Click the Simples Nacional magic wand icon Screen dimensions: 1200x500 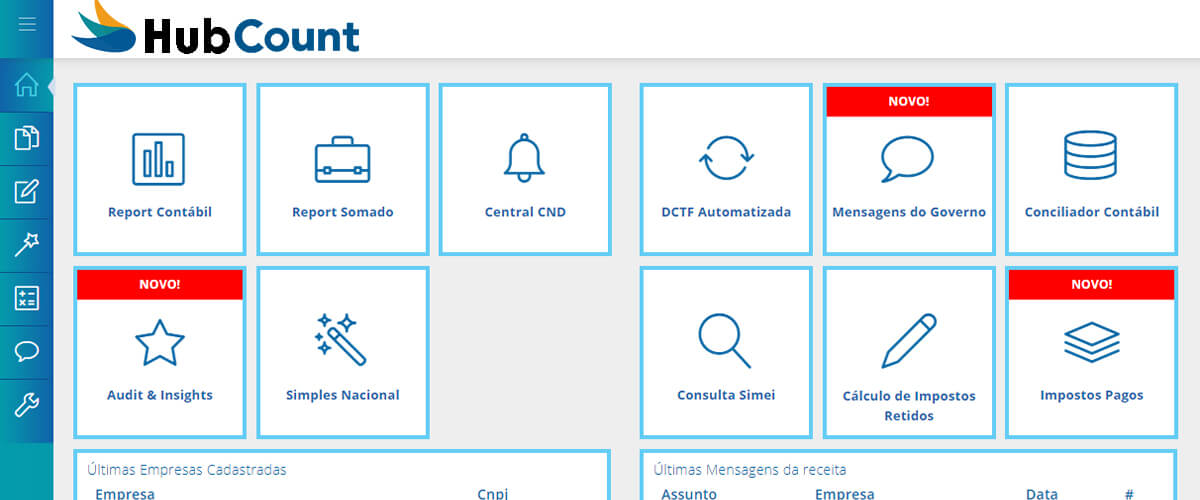point(343,340)
